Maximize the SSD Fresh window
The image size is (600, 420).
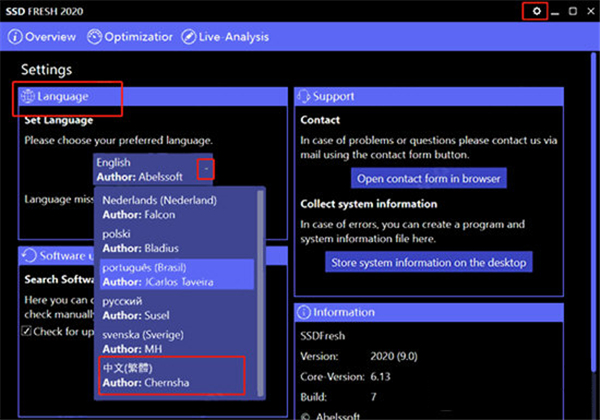(x=572, y=11)
